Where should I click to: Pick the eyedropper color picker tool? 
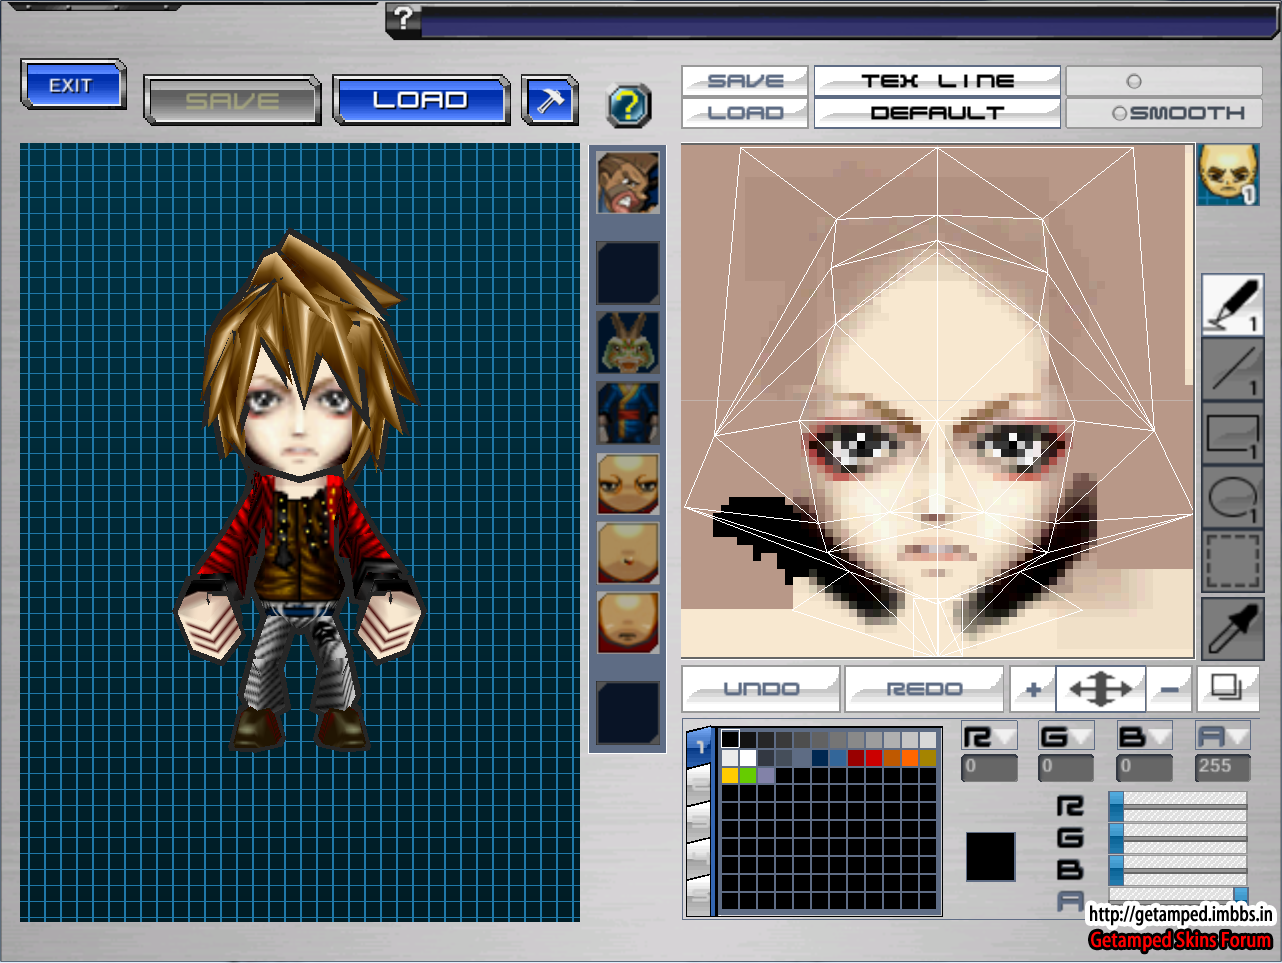pos(1232,629)
